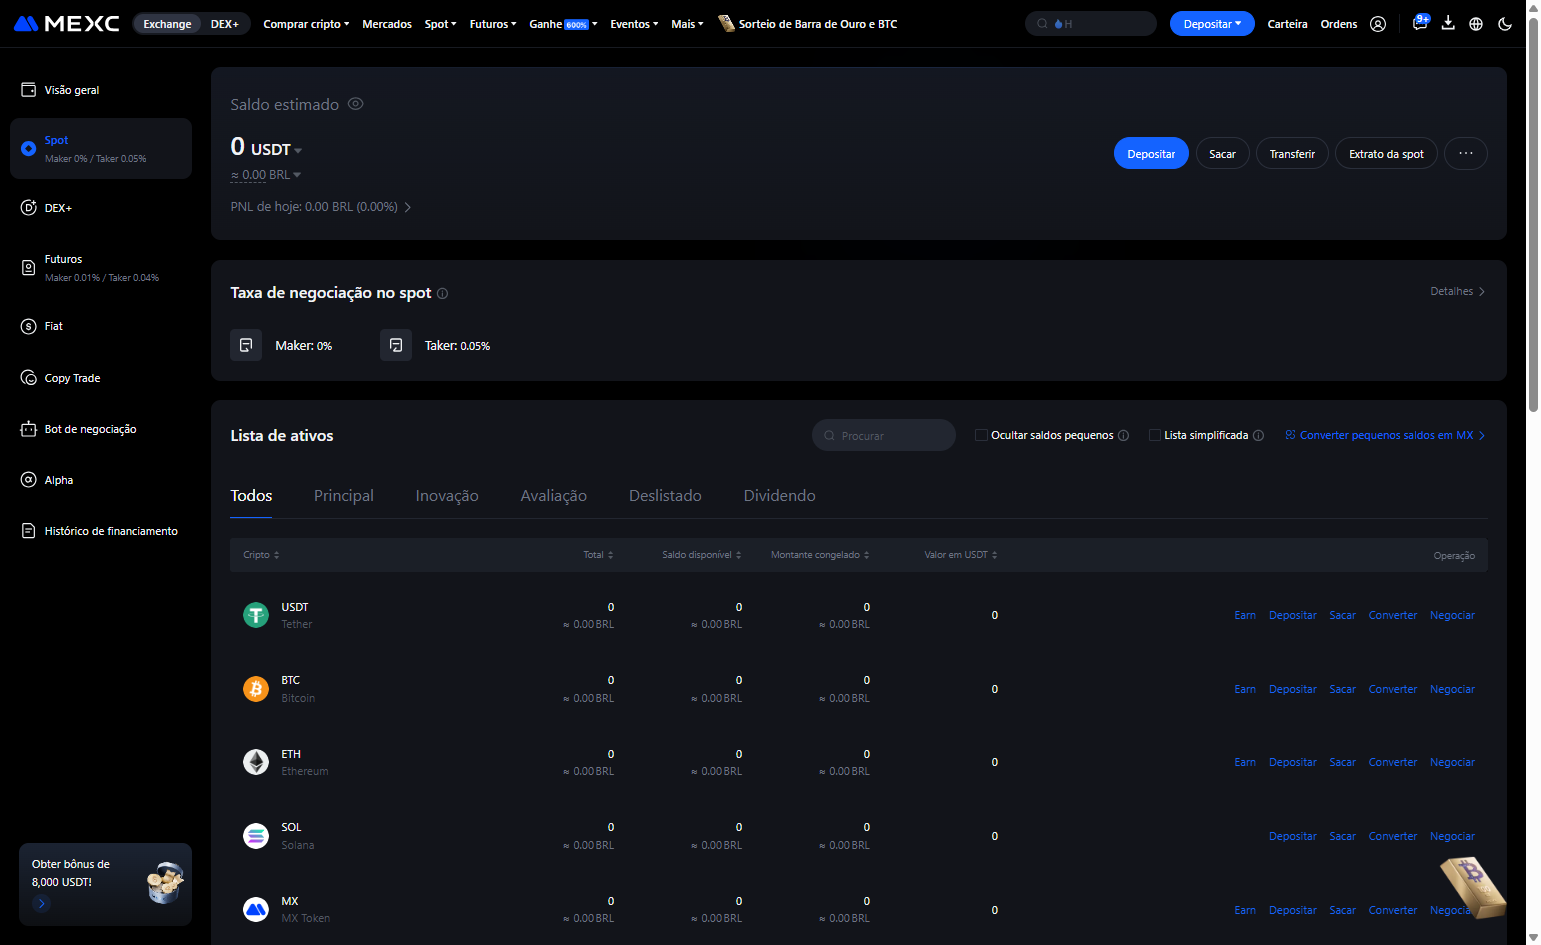
Task: Select the Principal tab
Action: [344, 496]
